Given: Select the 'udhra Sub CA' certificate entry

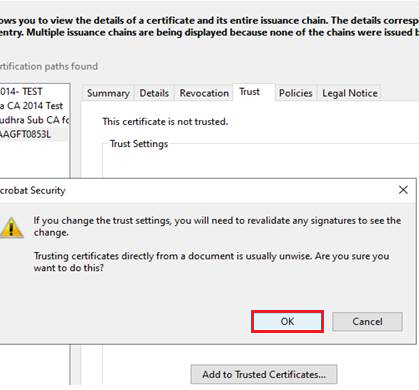Looking at the screenshot, I should (34, 120).
